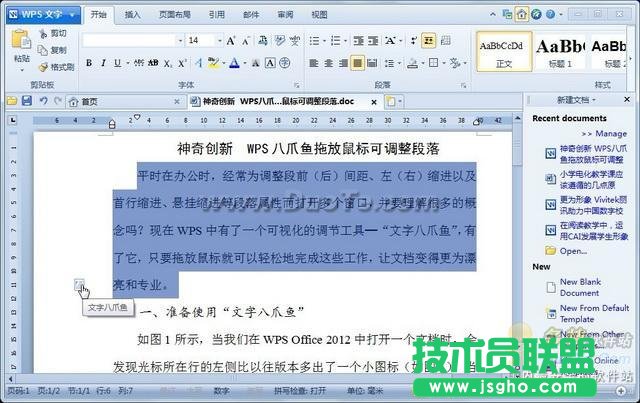Image resolution: width=640 pixels, height=403 pixels.
Task: Click the 文字八爪鱼 paragraph icon
Action: coord(80,284)
